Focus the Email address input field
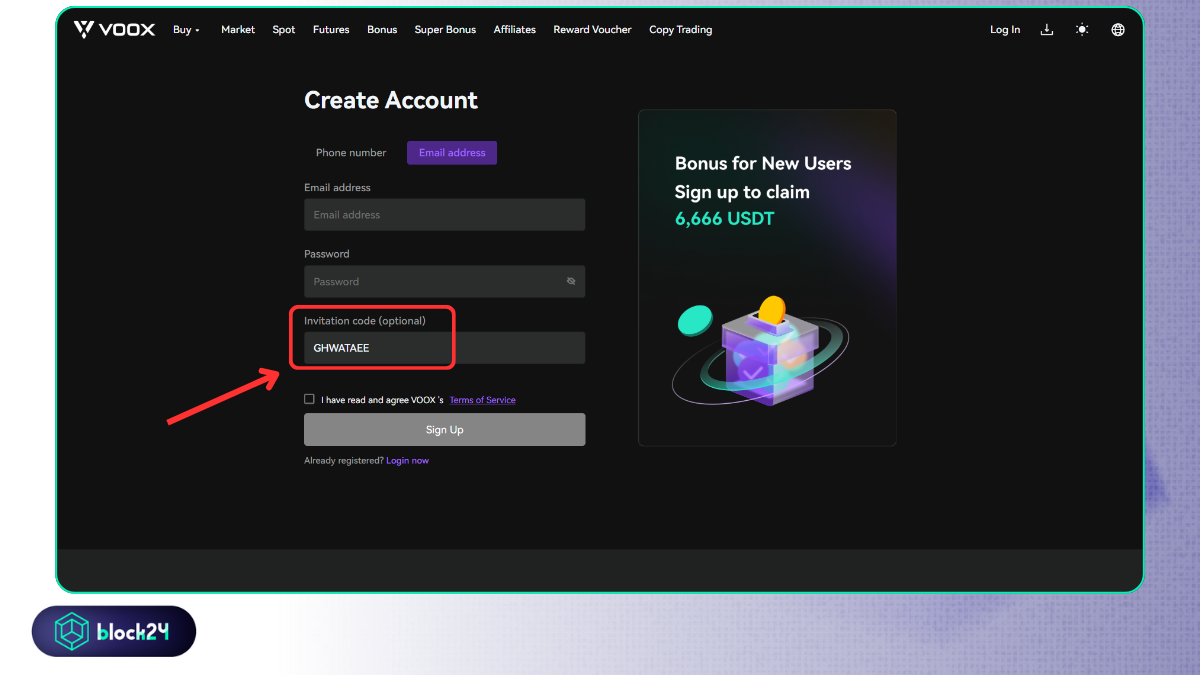 tap(445, 215)
